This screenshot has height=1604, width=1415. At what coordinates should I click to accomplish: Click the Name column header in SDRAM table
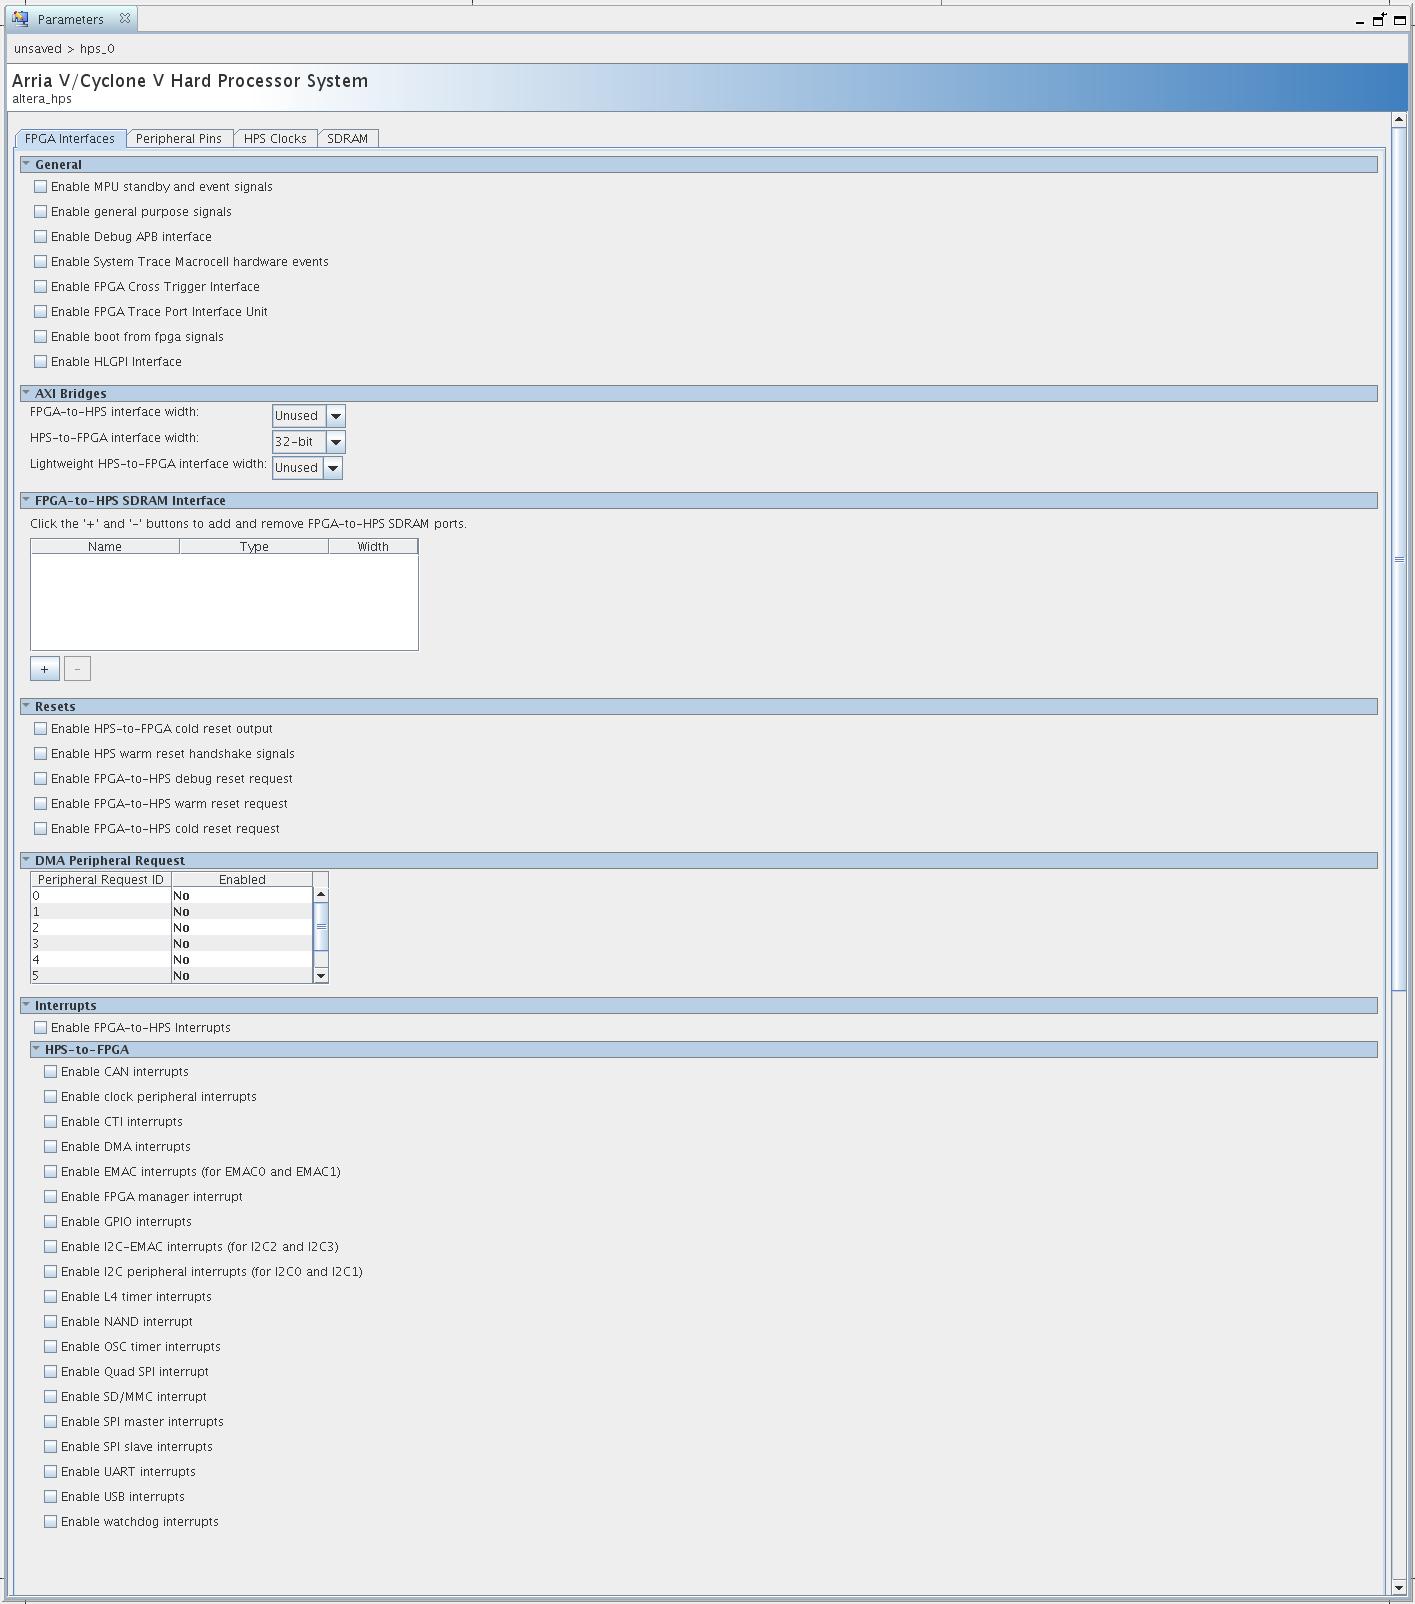point(105,547)
